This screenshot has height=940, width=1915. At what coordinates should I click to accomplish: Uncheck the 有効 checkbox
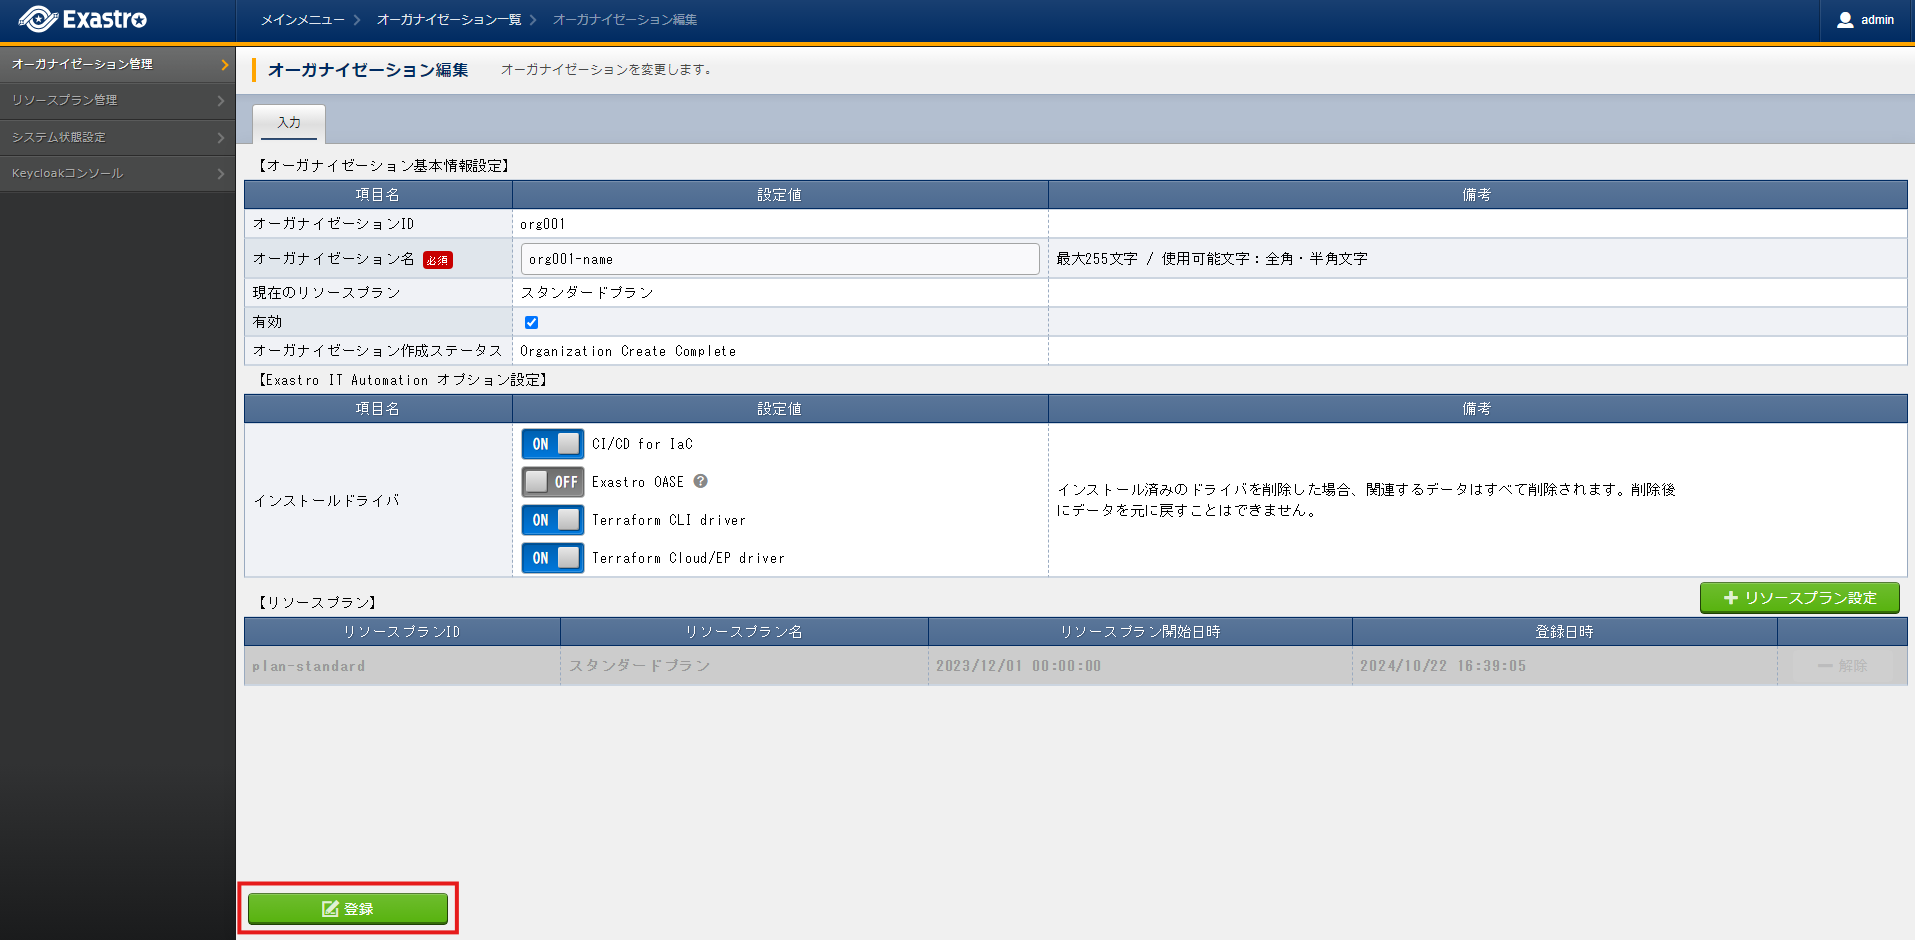tap(531, 322)
